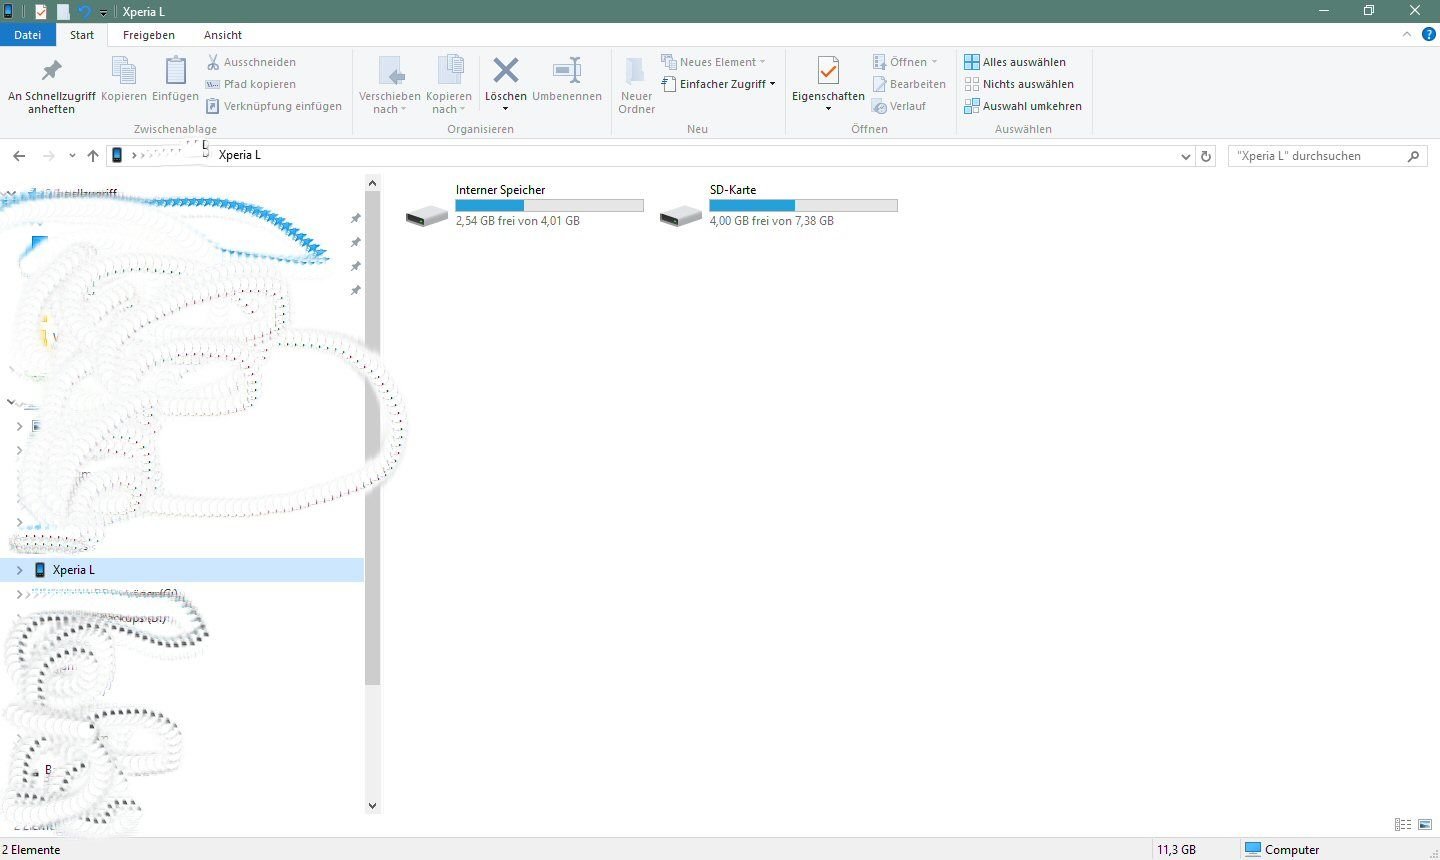Click the Interner Speicher storage usage bar
Screen dimensions: 1440x860
(549, 205)
